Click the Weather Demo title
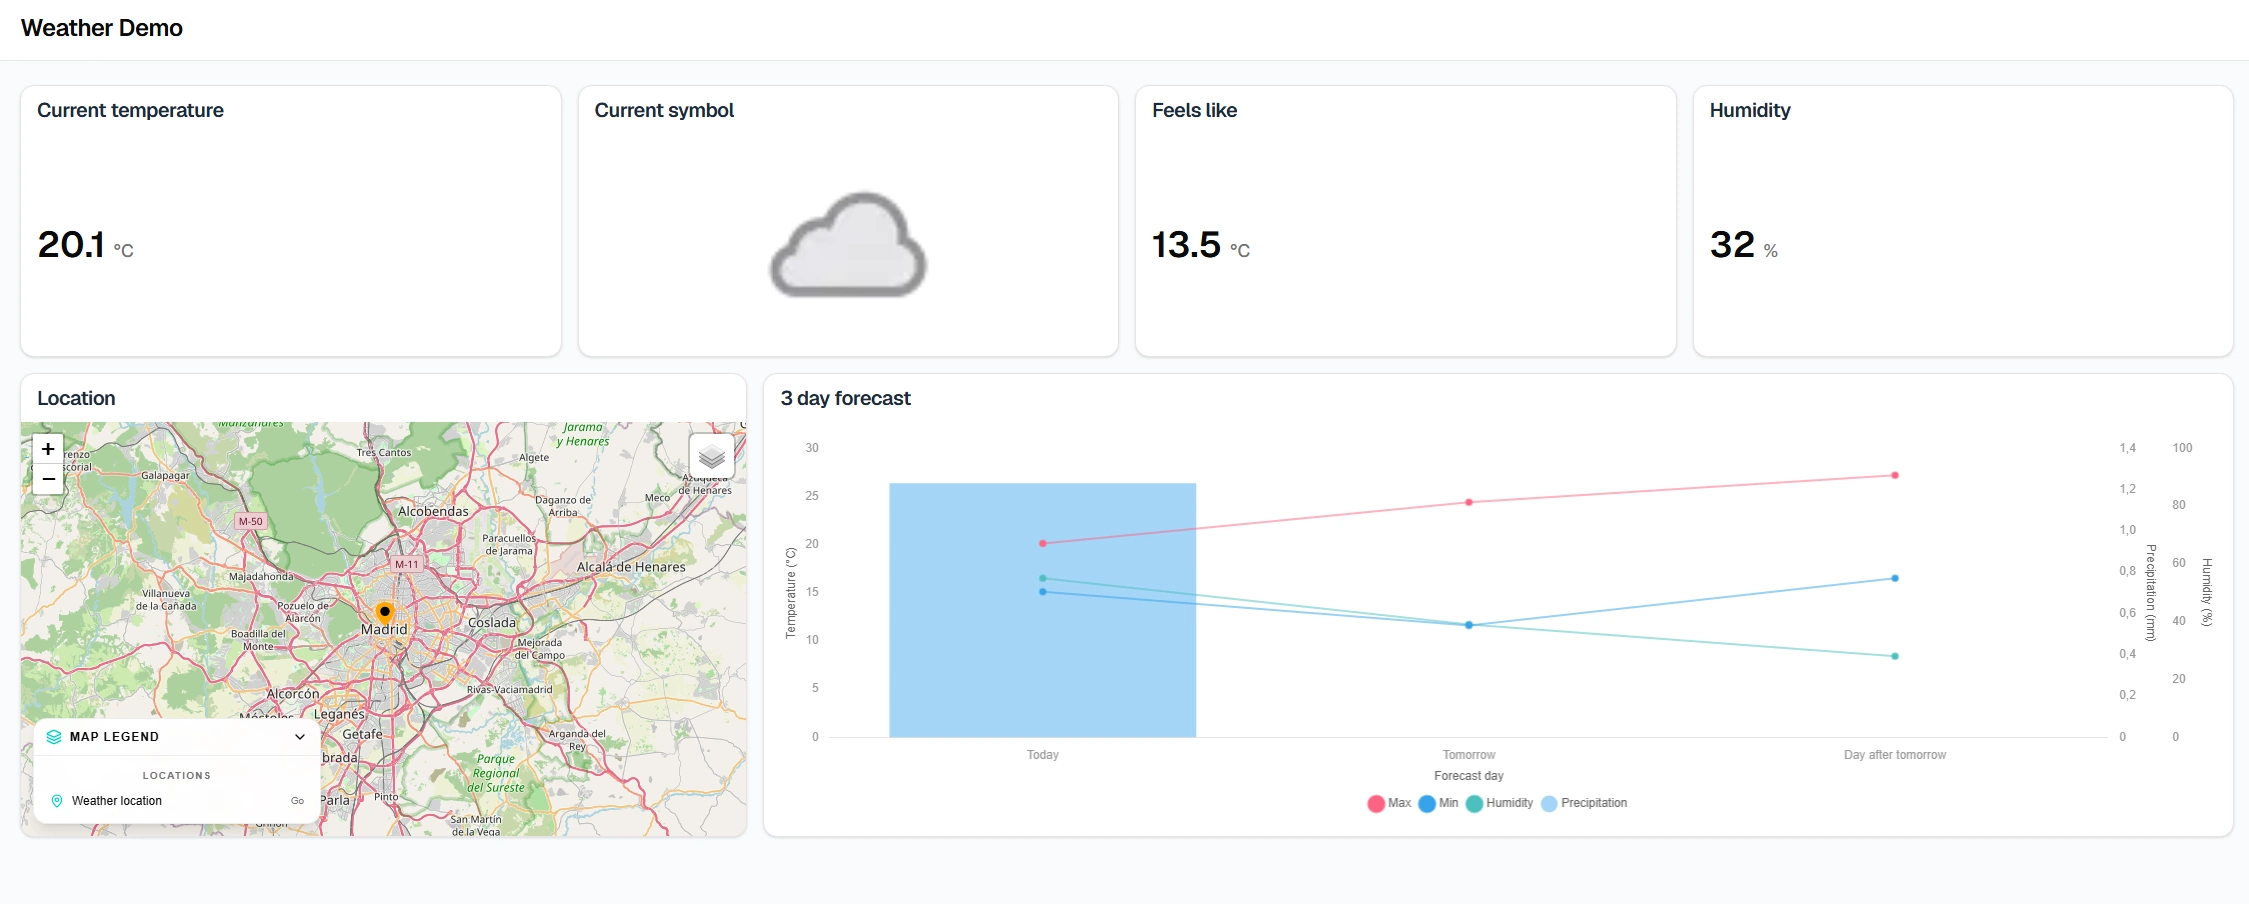Screen dimensions: 2249x904 point(102,28)
